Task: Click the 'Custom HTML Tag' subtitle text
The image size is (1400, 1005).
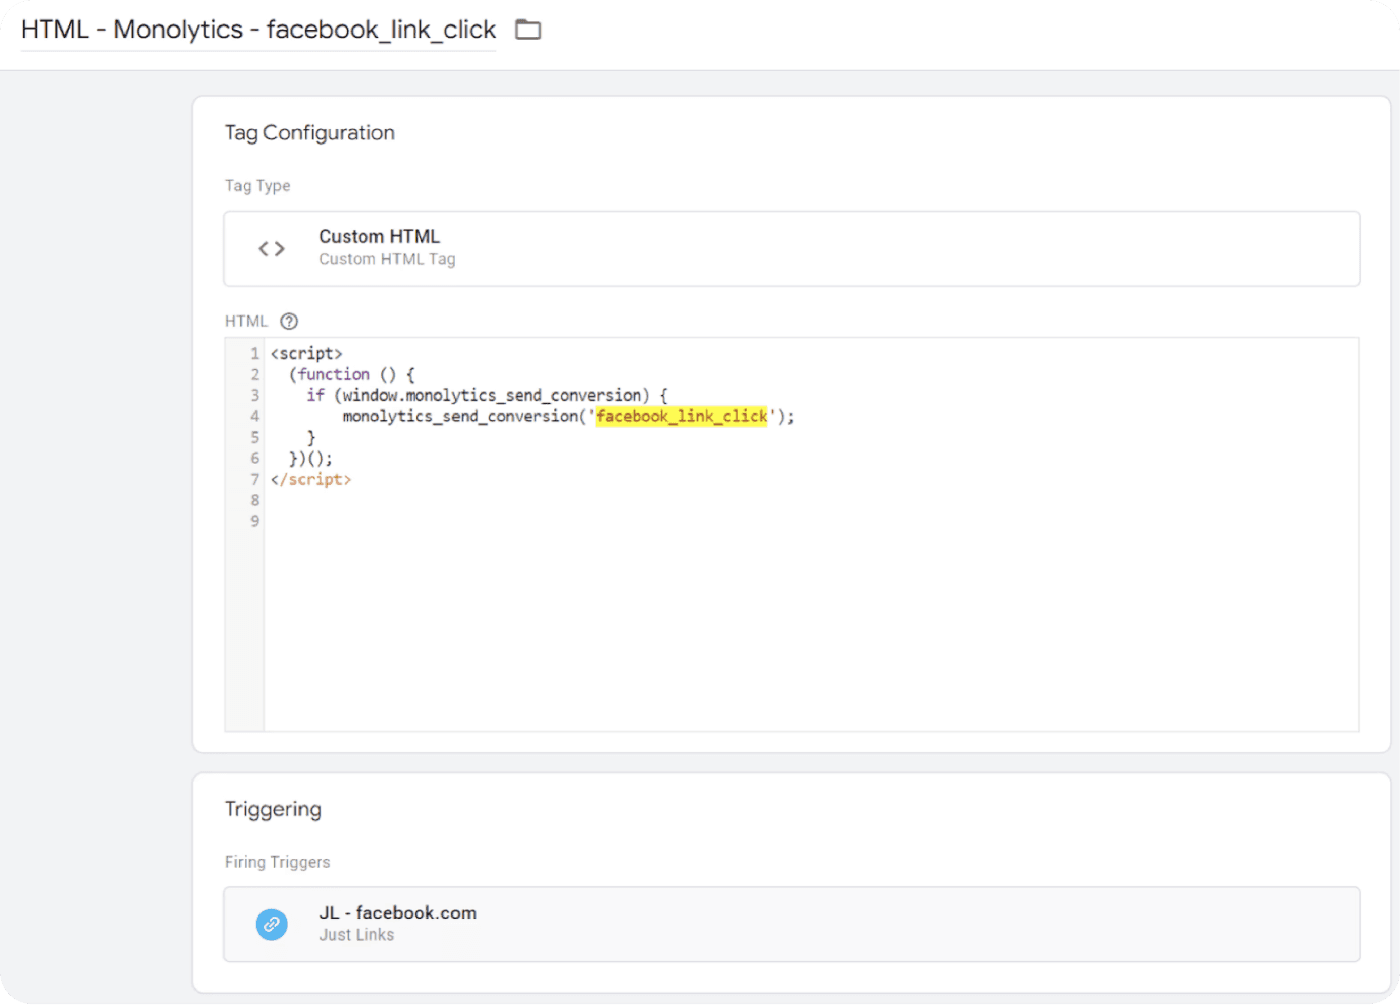Action: pyautogui.click(x=387, y=259)
